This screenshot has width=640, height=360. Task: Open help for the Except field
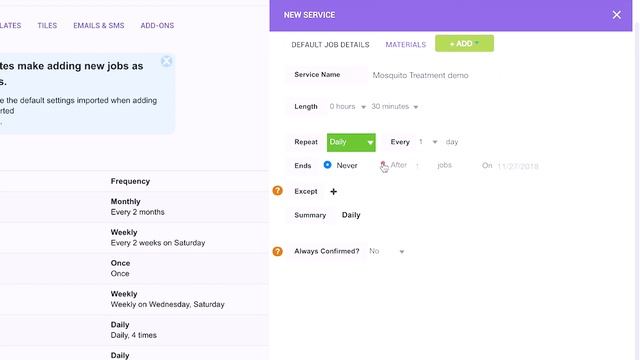(278, 191)
